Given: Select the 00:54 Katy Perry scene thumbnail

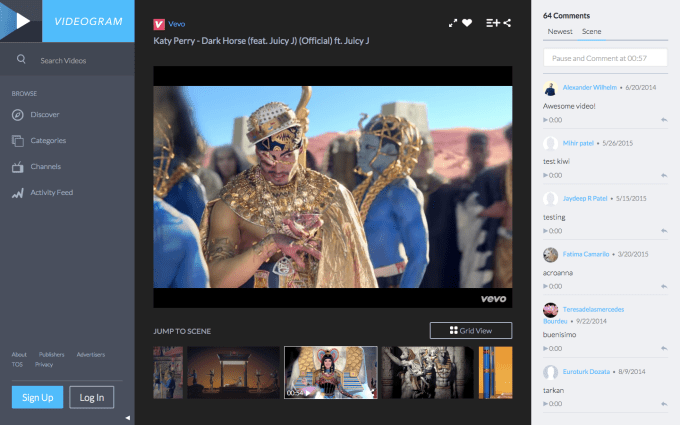Looking at the screenshot, I should (x=331, y=372).
